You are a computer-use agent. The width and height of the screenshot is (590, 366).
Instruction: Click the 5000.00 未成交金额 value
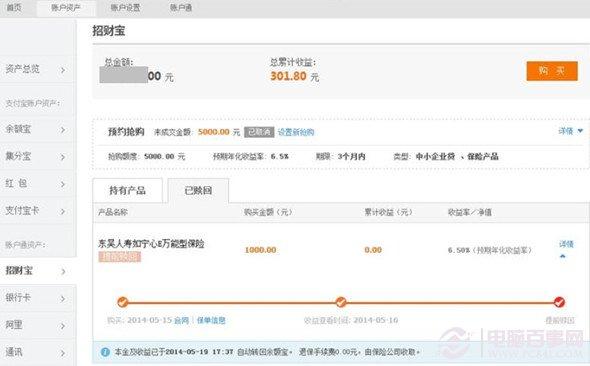pos(214,132)
